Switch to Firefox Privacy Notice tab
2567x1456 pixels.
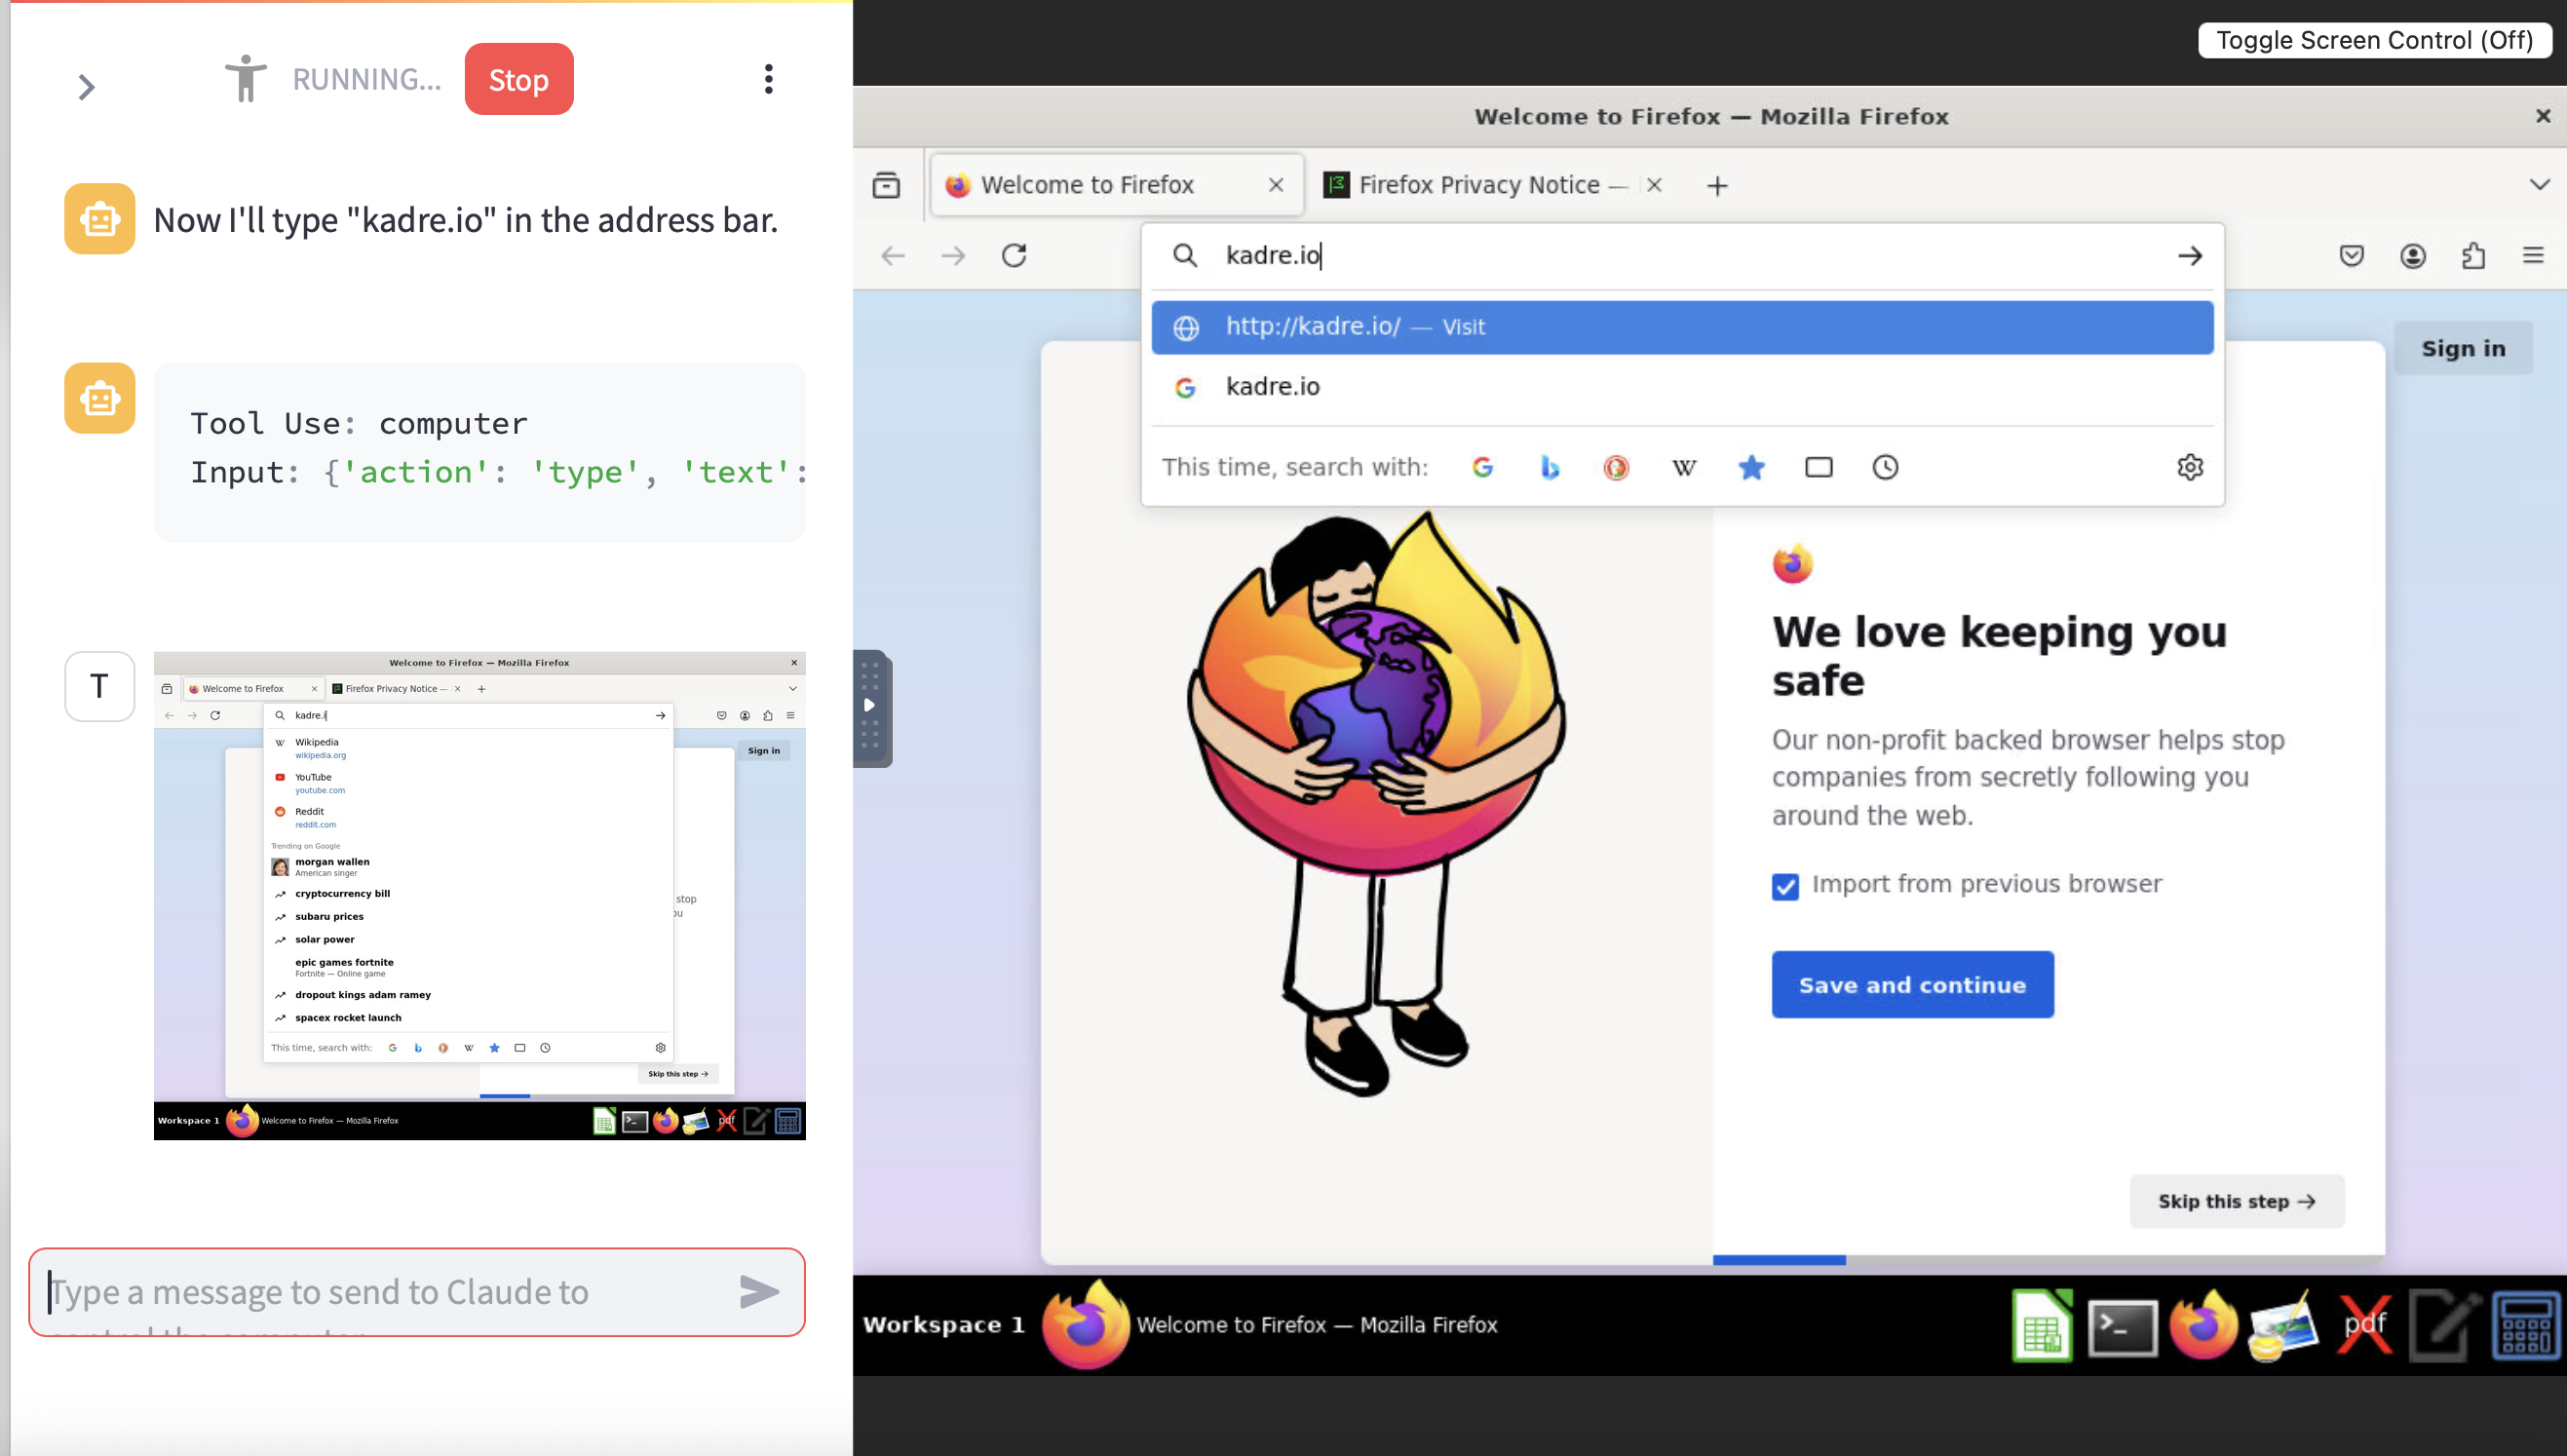click(1478, 185)
